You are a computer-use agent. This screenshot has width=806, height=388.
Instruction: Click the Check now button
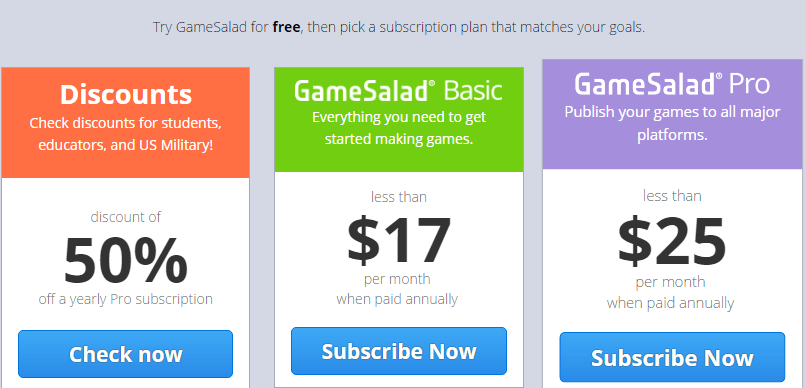[x=125, y=354]
